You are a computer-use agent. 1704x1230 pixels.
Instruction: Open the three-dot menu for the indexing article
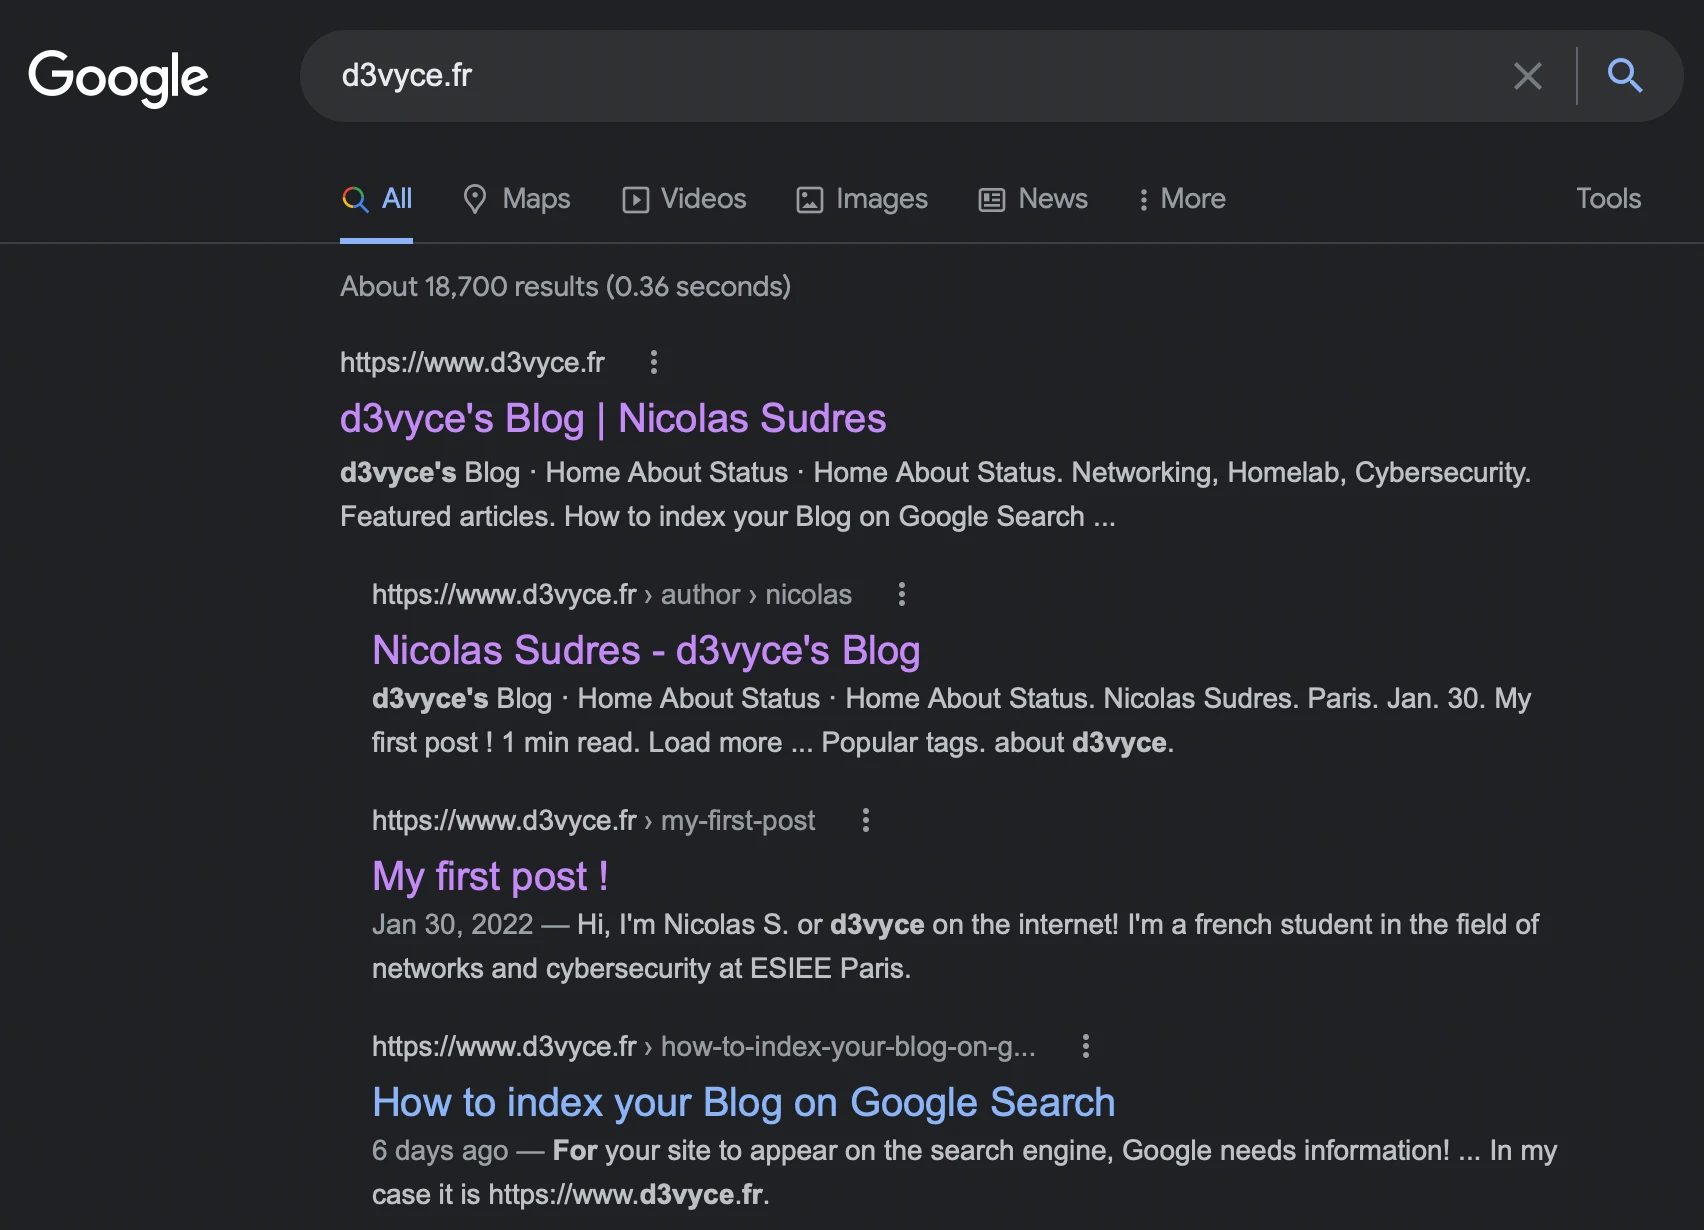coord(1086,1046)
